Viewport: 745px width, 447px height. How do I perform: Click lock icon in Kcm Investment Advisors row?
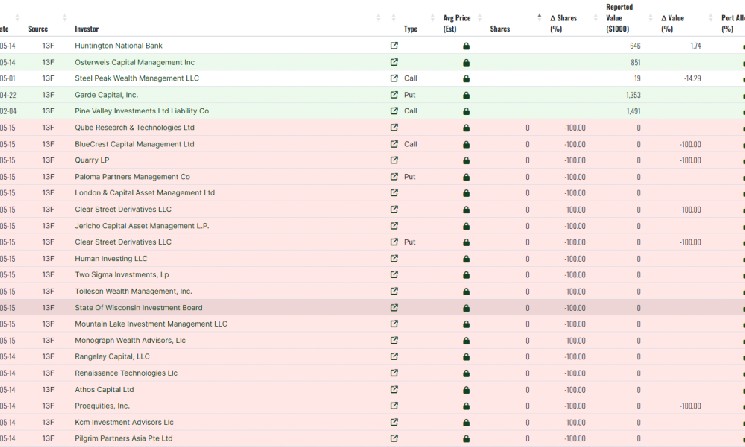coord(467,422)
